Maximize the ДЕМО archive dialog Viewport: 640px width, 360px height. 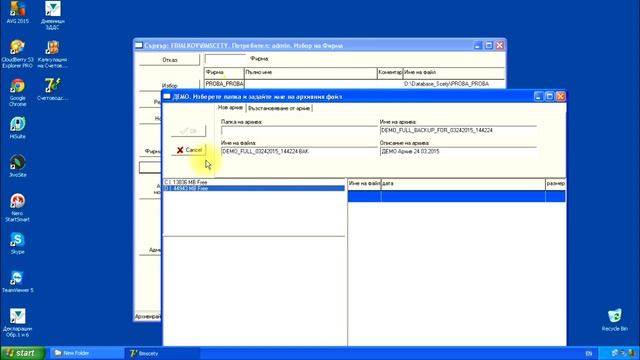click(549, 96)
